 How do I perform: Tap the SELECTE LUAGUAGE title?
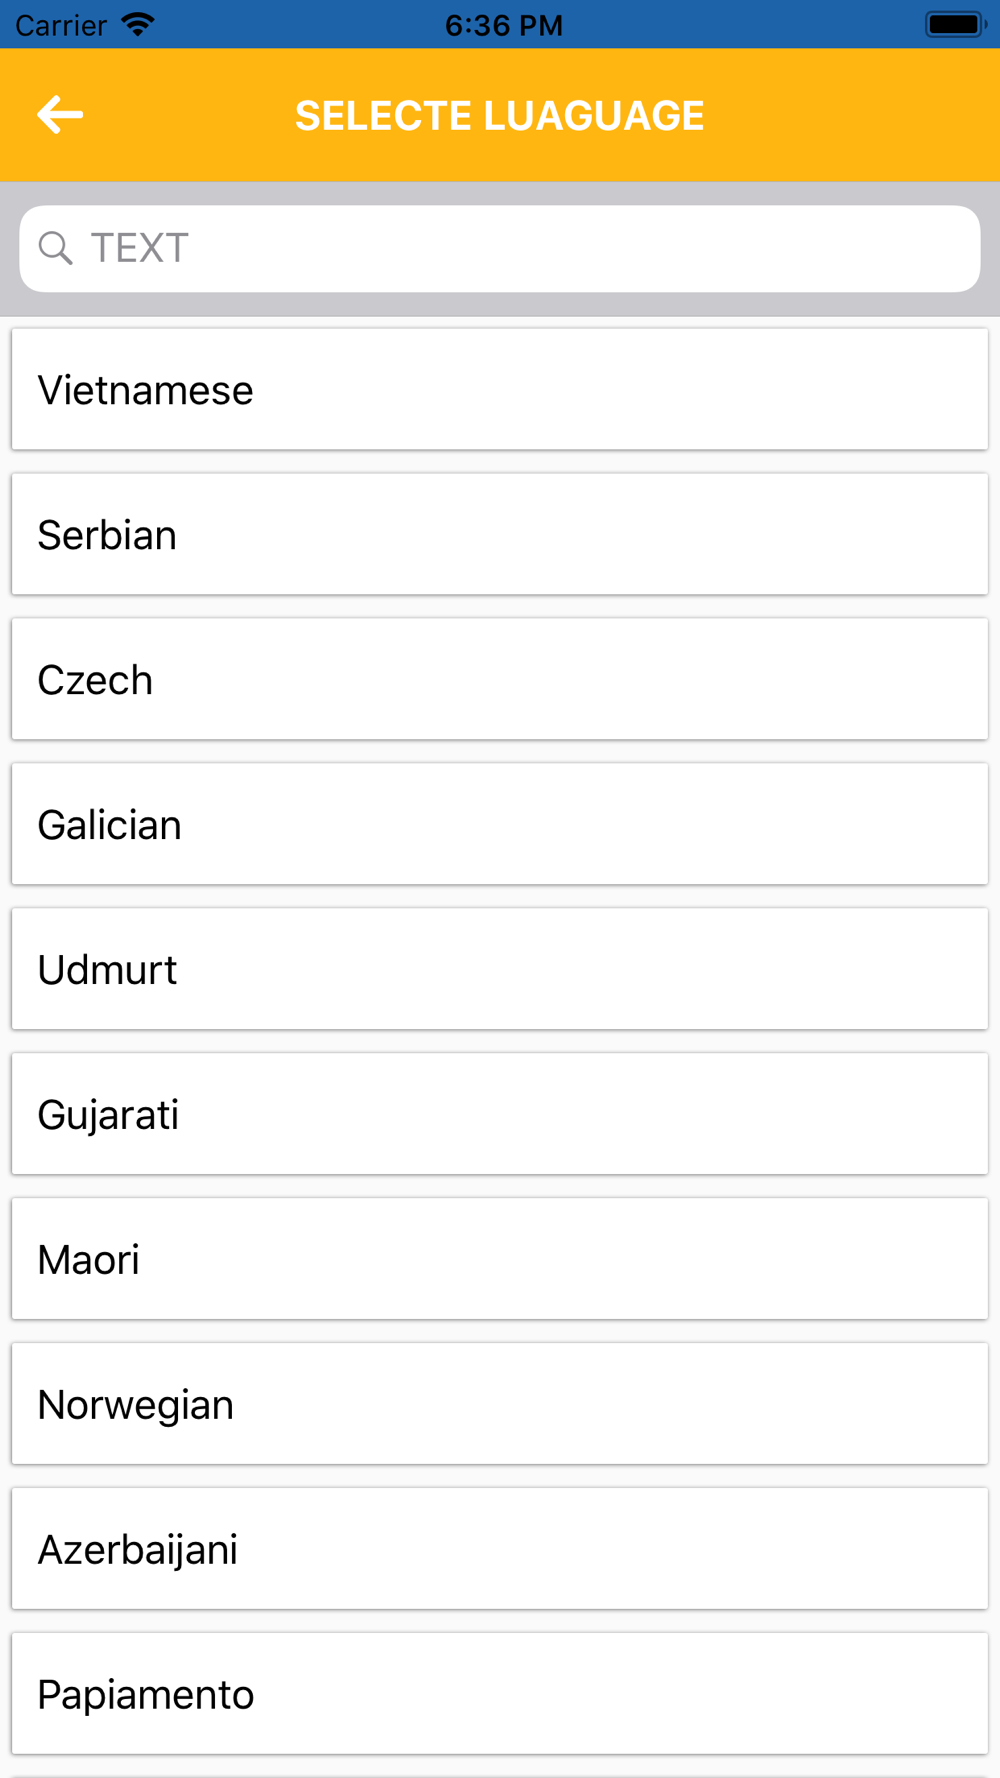click(500, 116)
